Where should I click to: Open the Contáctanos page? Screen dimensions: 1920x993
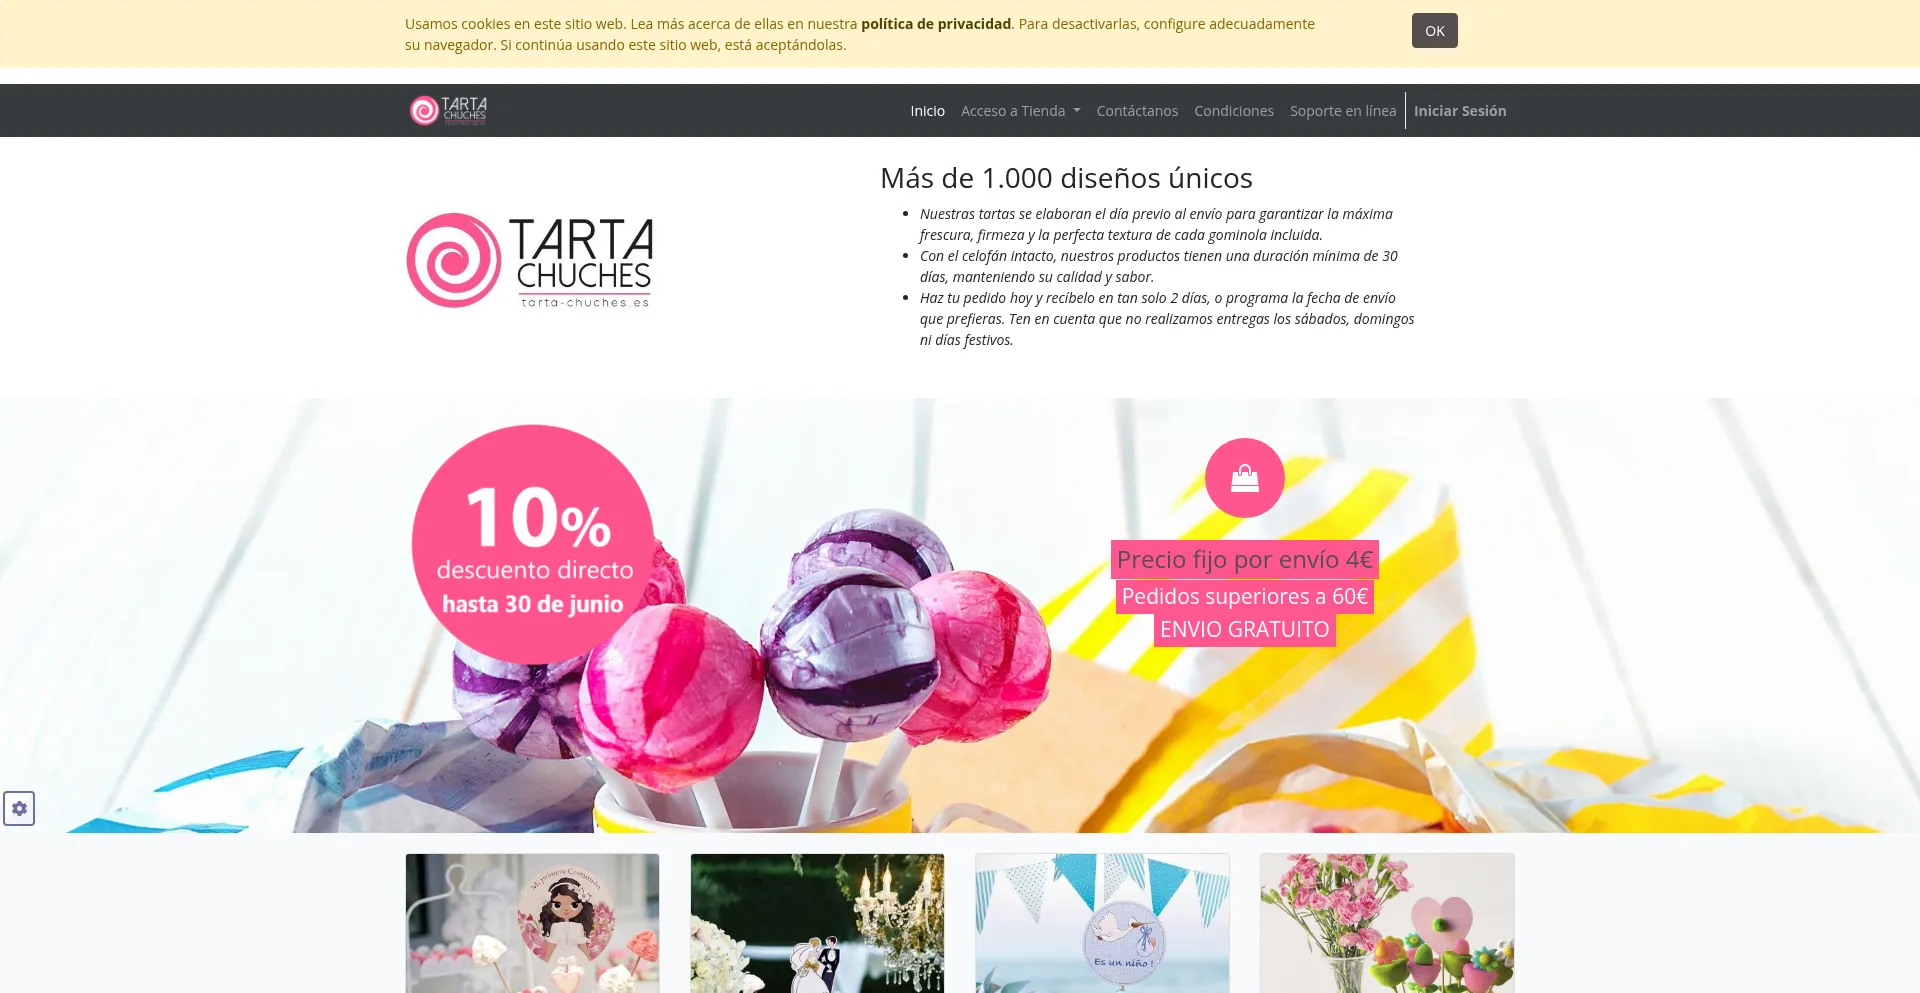(1137, 111)
